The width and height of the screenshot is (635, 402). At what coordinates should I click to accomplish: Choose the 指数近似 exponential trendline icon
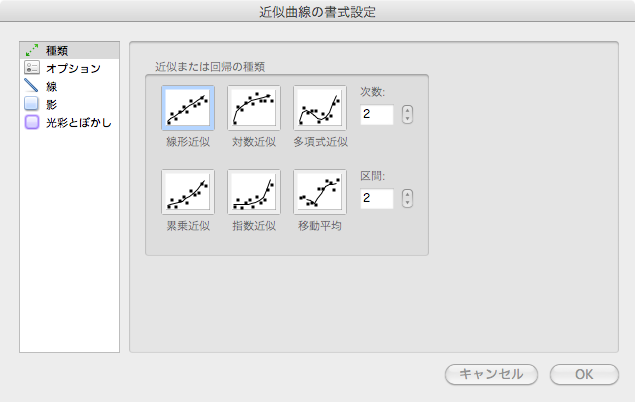(254, 192)
